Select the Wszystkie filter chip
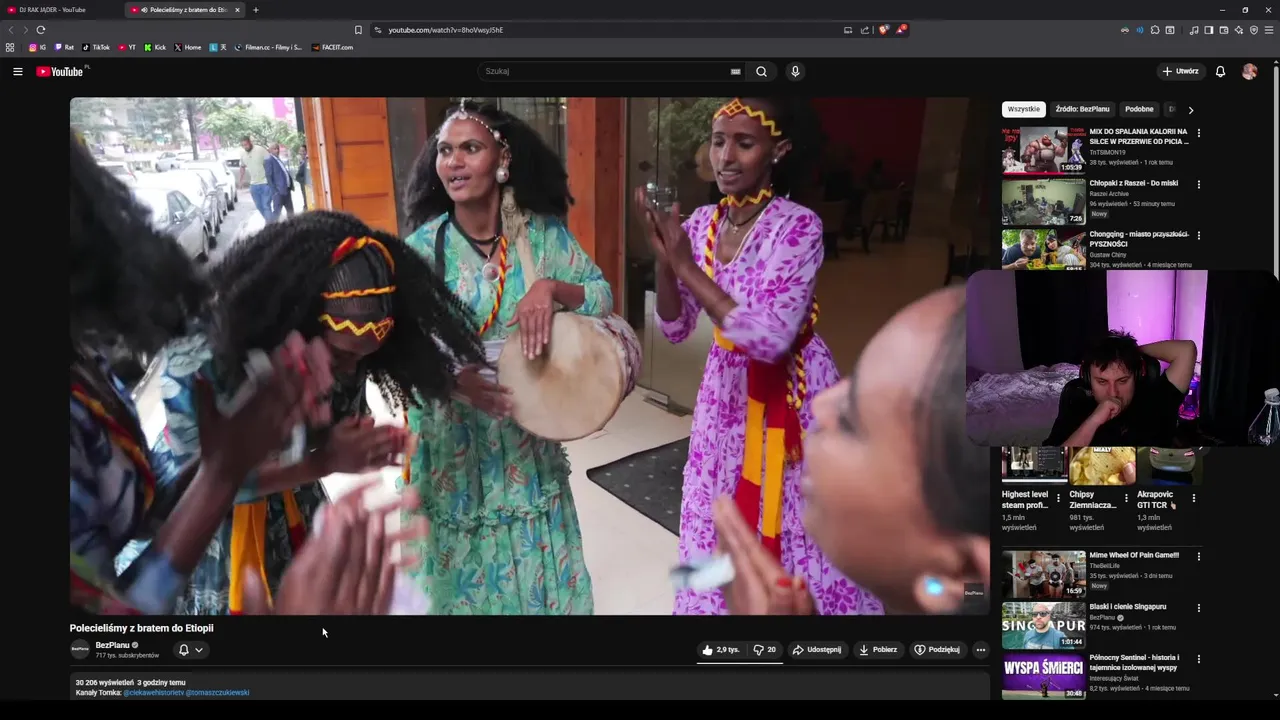The width and height of the screenshot is (1280, 720). pyautogui.click(x=1023, y=109)
